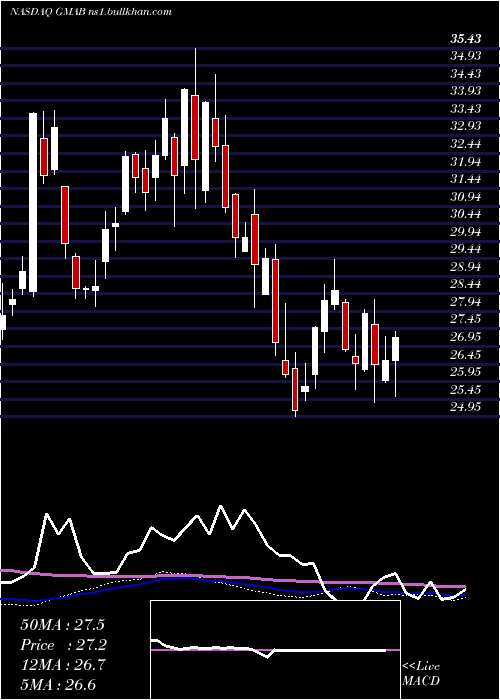Click the <<Live MACD label
Image resolution: width=500 pixels, height=700 pixels.
[421, 674]
